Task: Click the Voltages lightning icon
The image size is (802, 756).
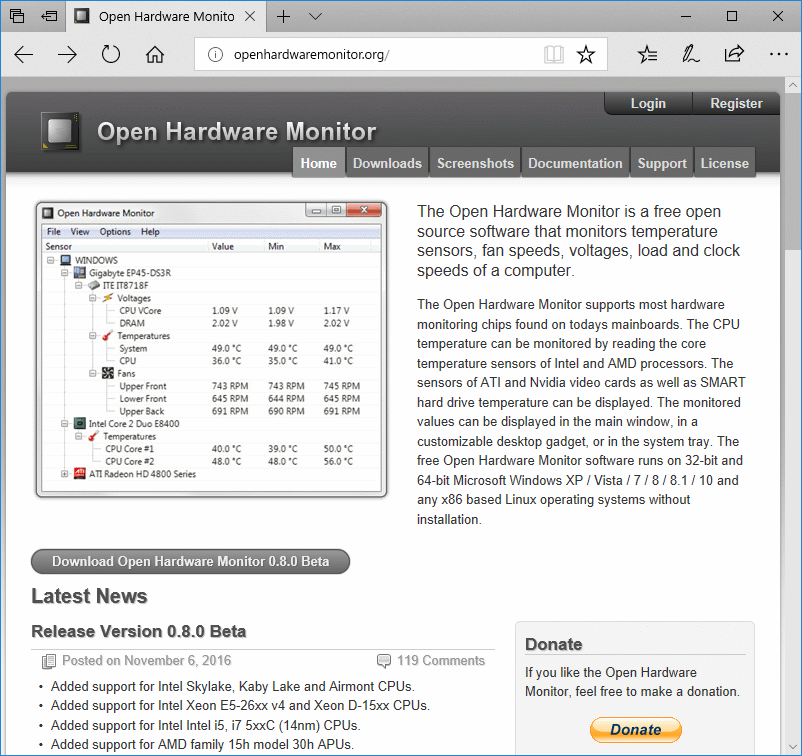Action: pyautogui.click(x=107, y=298)
